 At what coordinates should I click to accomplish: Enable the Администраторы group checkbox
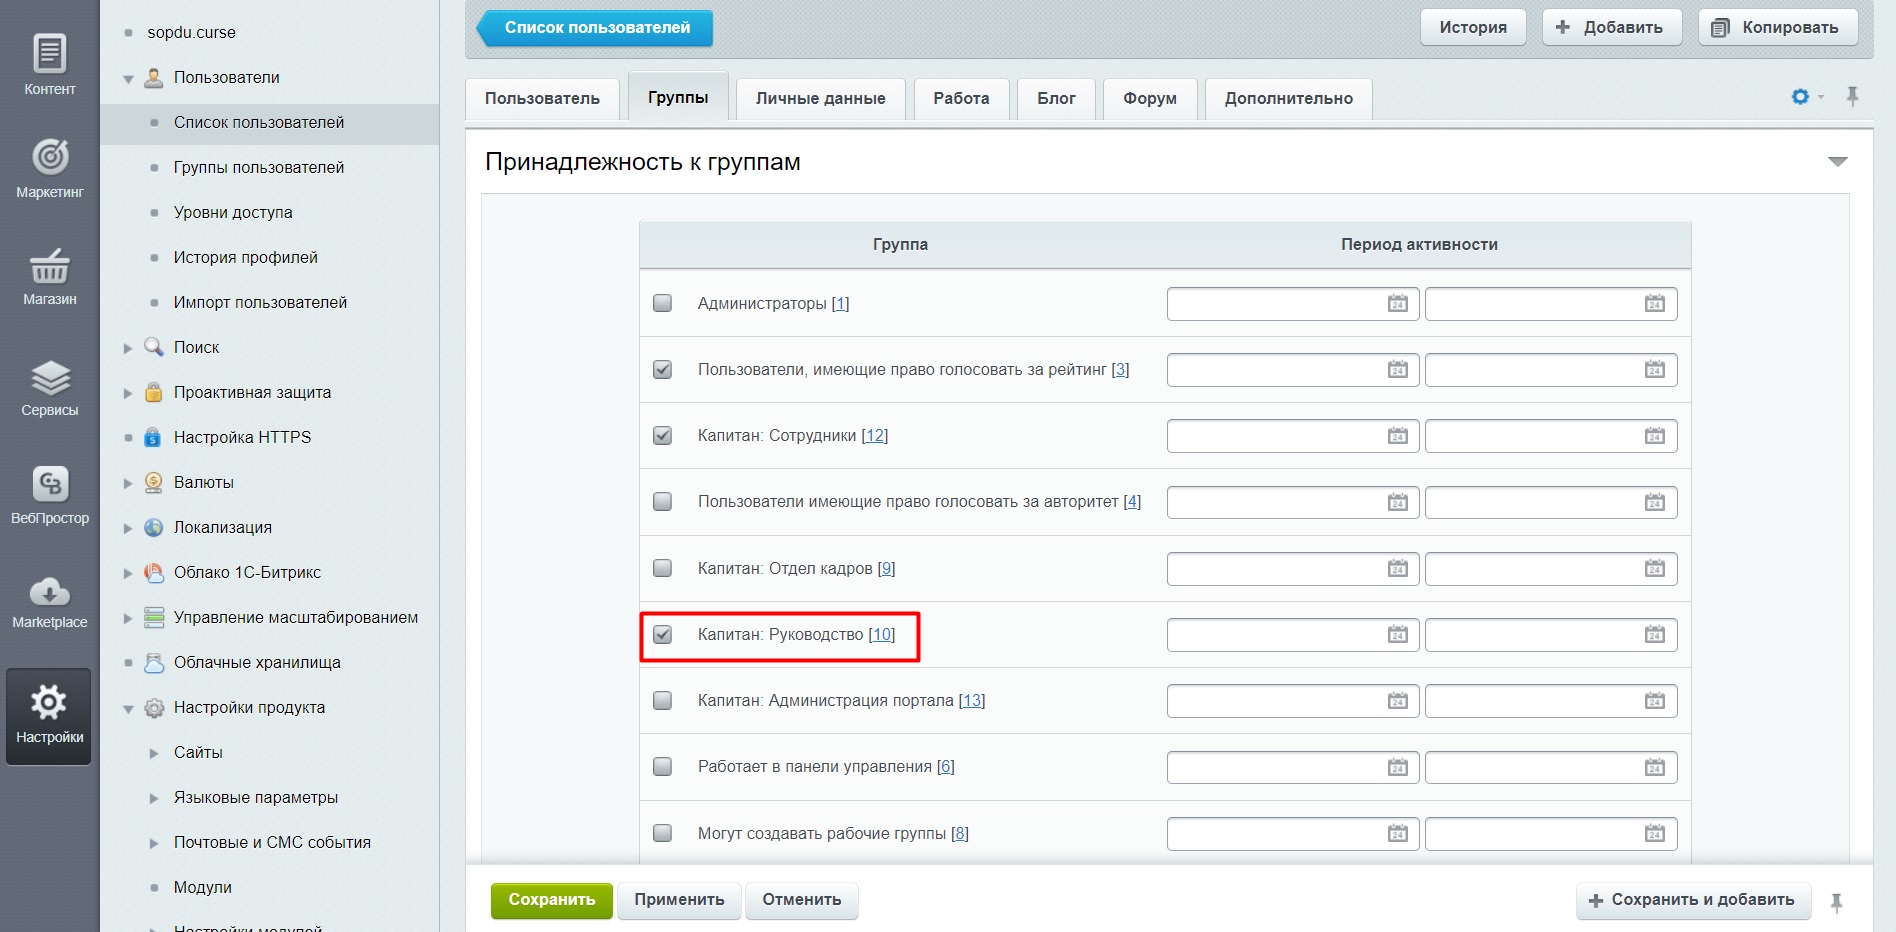pos(662,303)
